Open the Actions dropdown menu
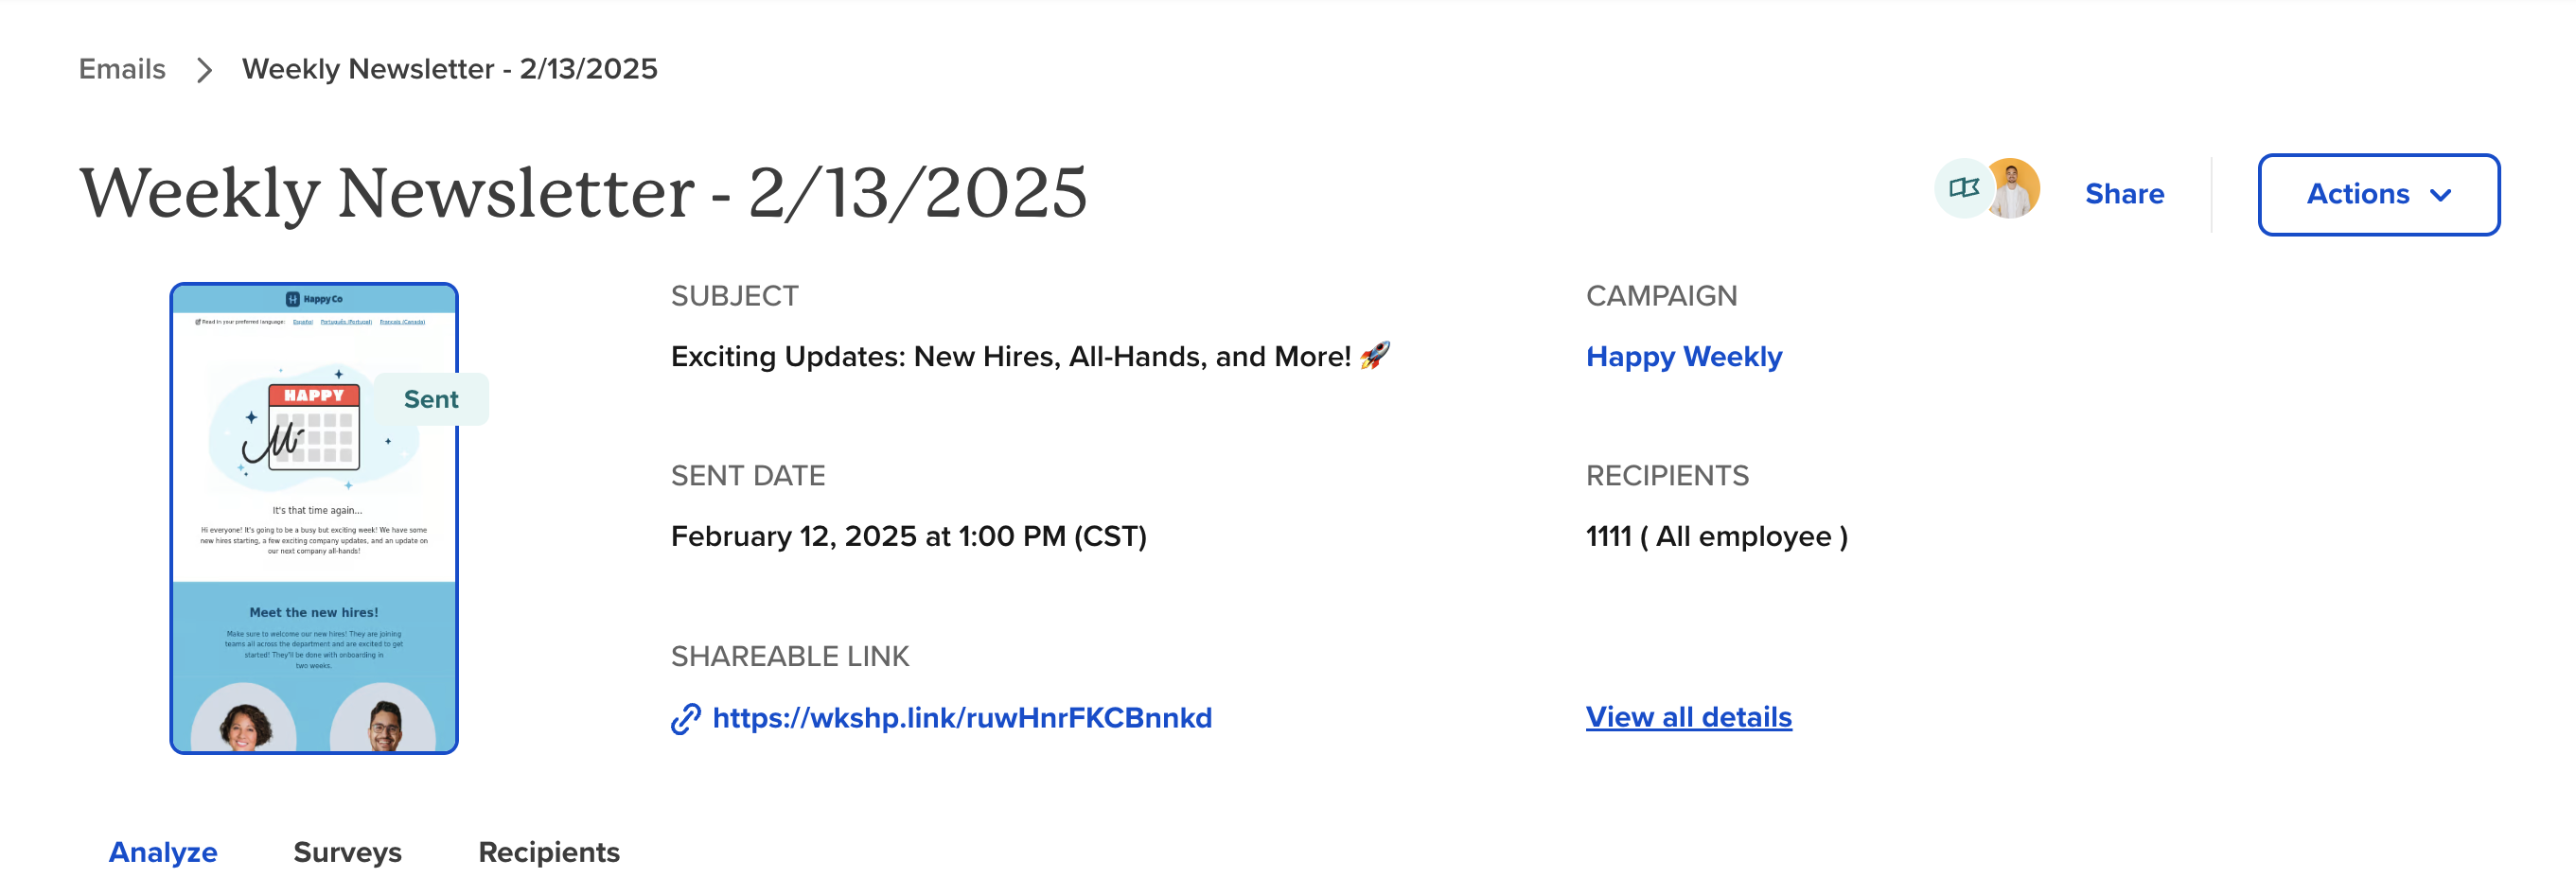The height and width of the screenshot is (895, 2576). pyautogui.click(x=2378, y=194)
